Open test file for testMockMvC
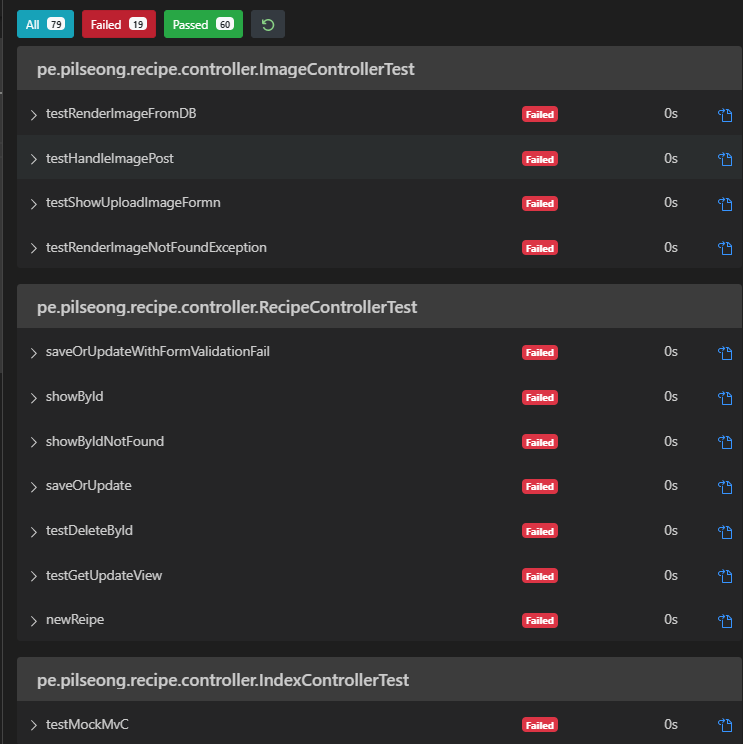This screenshot has width=743, height=744. 724,725
